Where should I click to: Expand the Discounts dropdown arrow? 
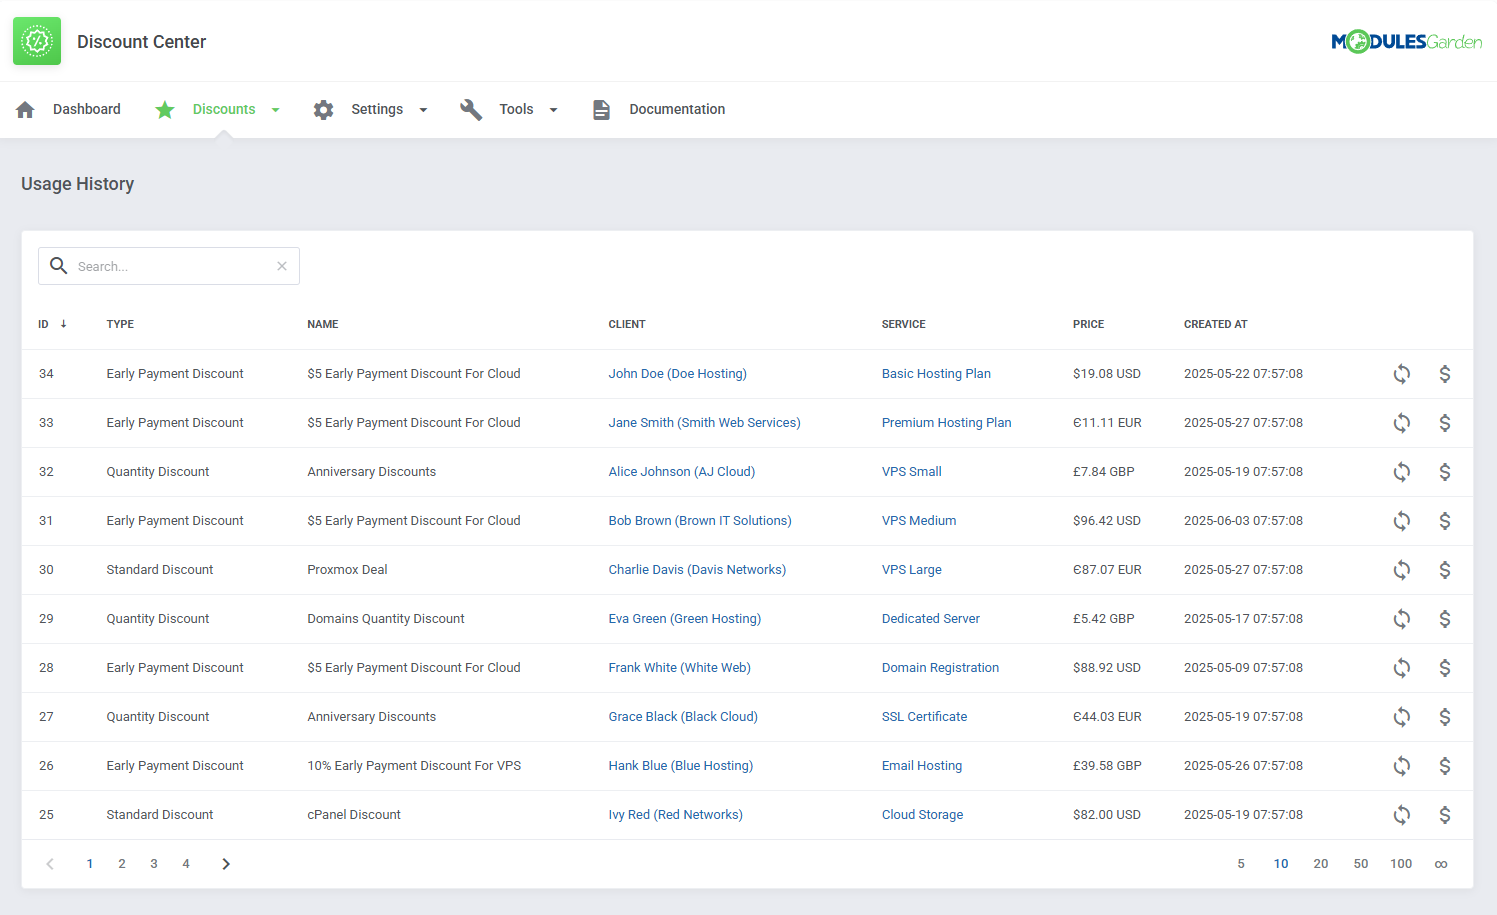tap(276, 110)
